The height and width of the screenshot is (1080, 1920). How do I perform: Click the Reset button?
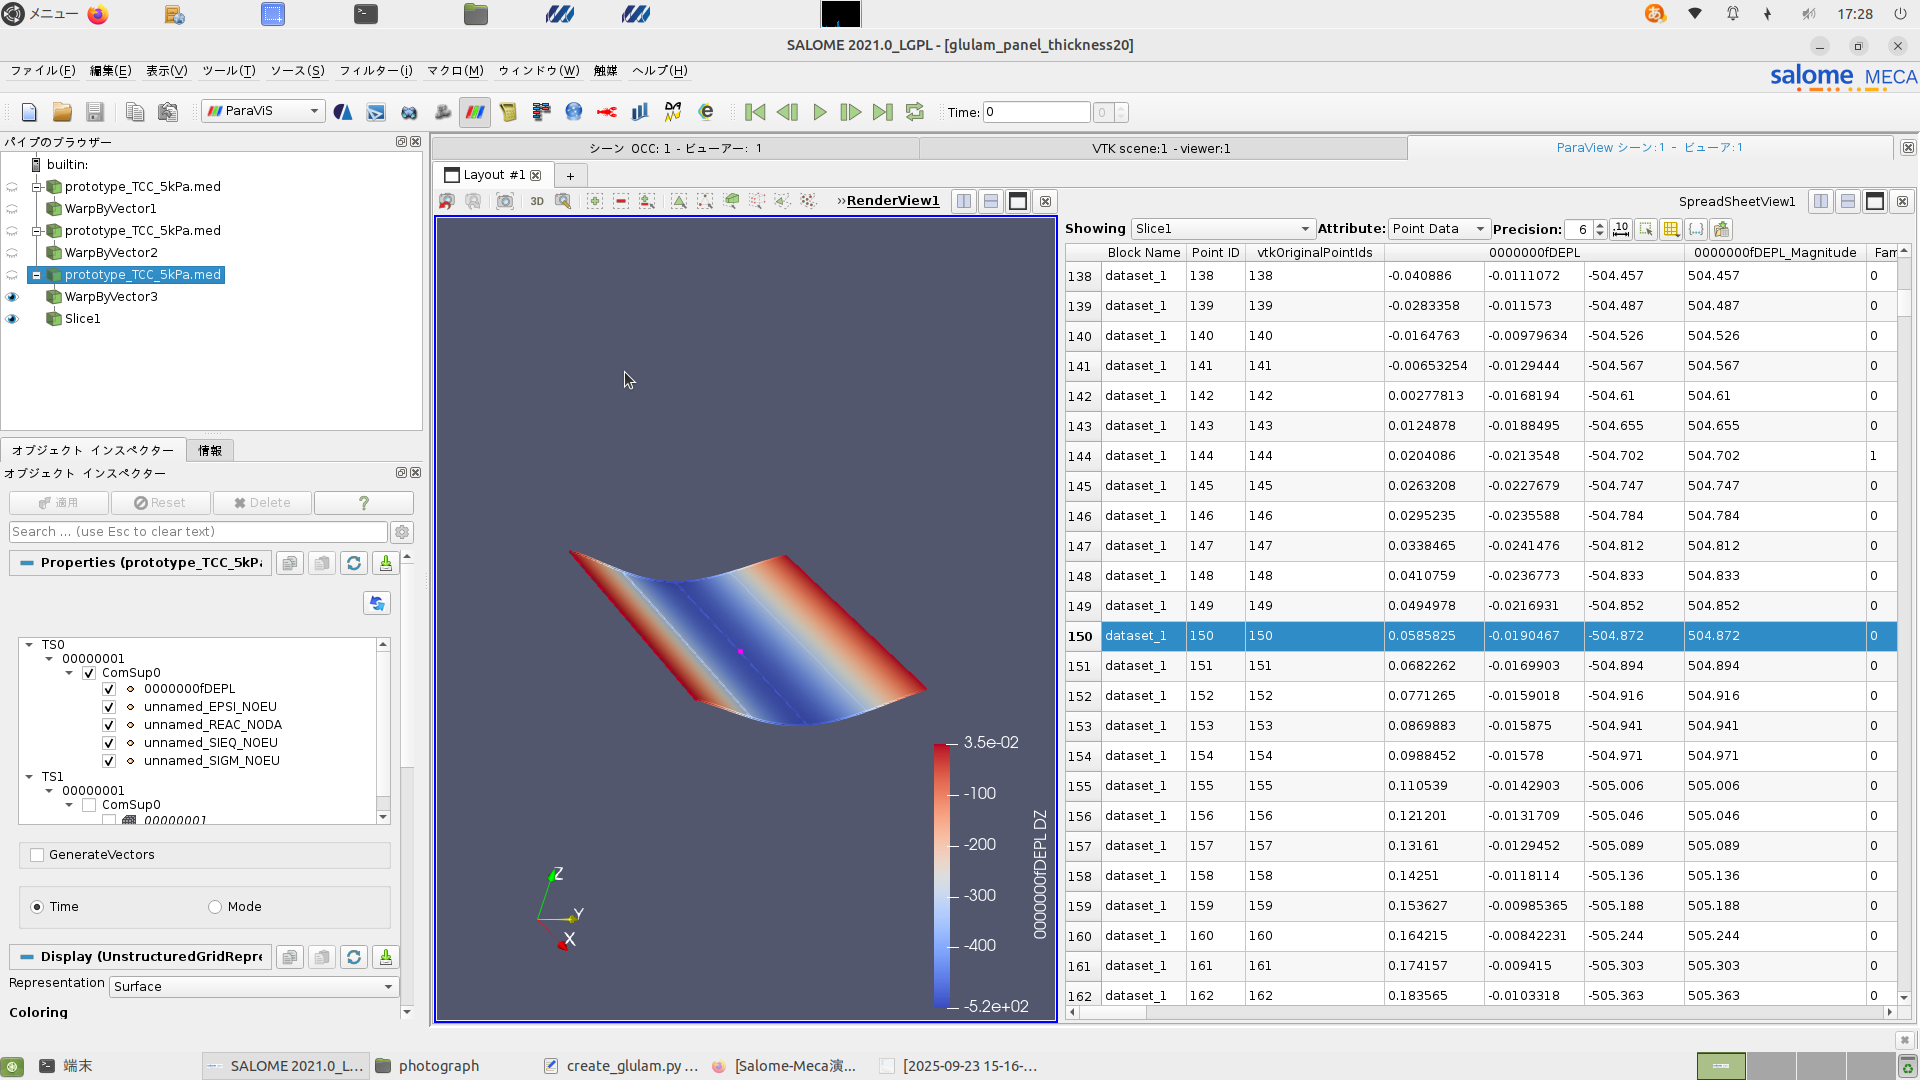point(160,503)
